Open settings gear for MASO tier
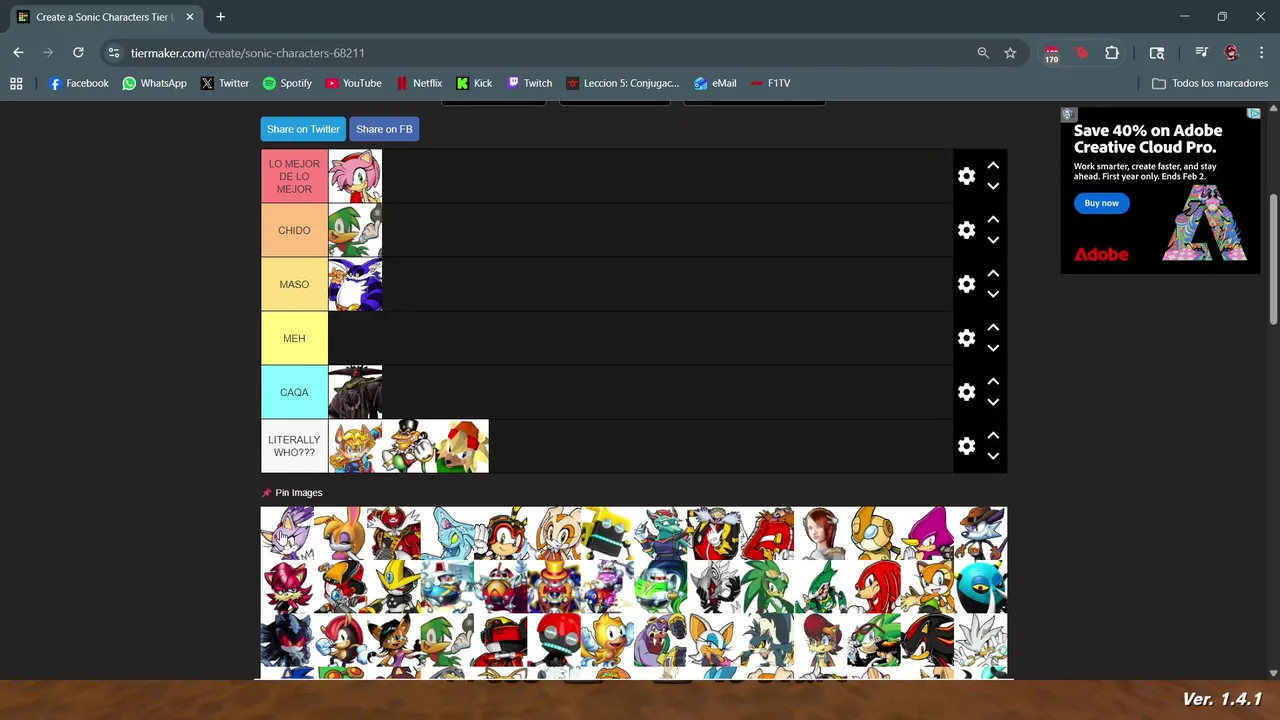This screenshot has height=720, width=1280. point(966,284)
